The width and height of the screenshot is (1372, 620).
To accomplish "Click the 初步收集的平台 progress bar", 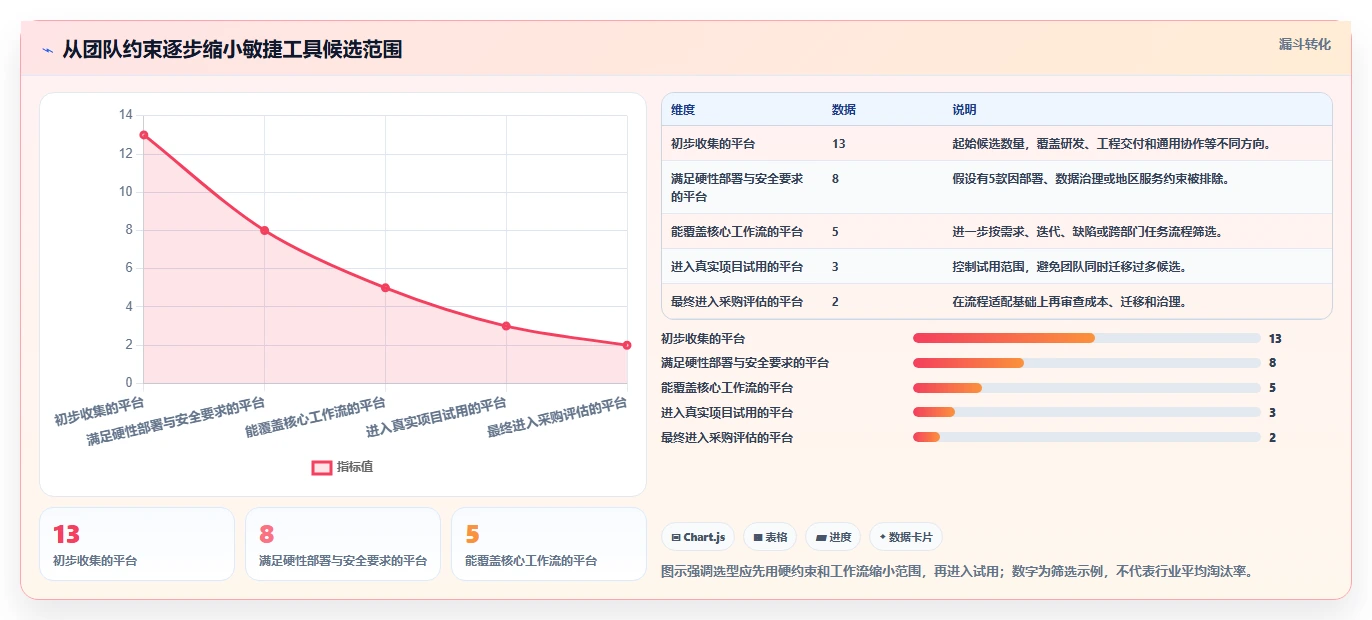I will 1087,338.
